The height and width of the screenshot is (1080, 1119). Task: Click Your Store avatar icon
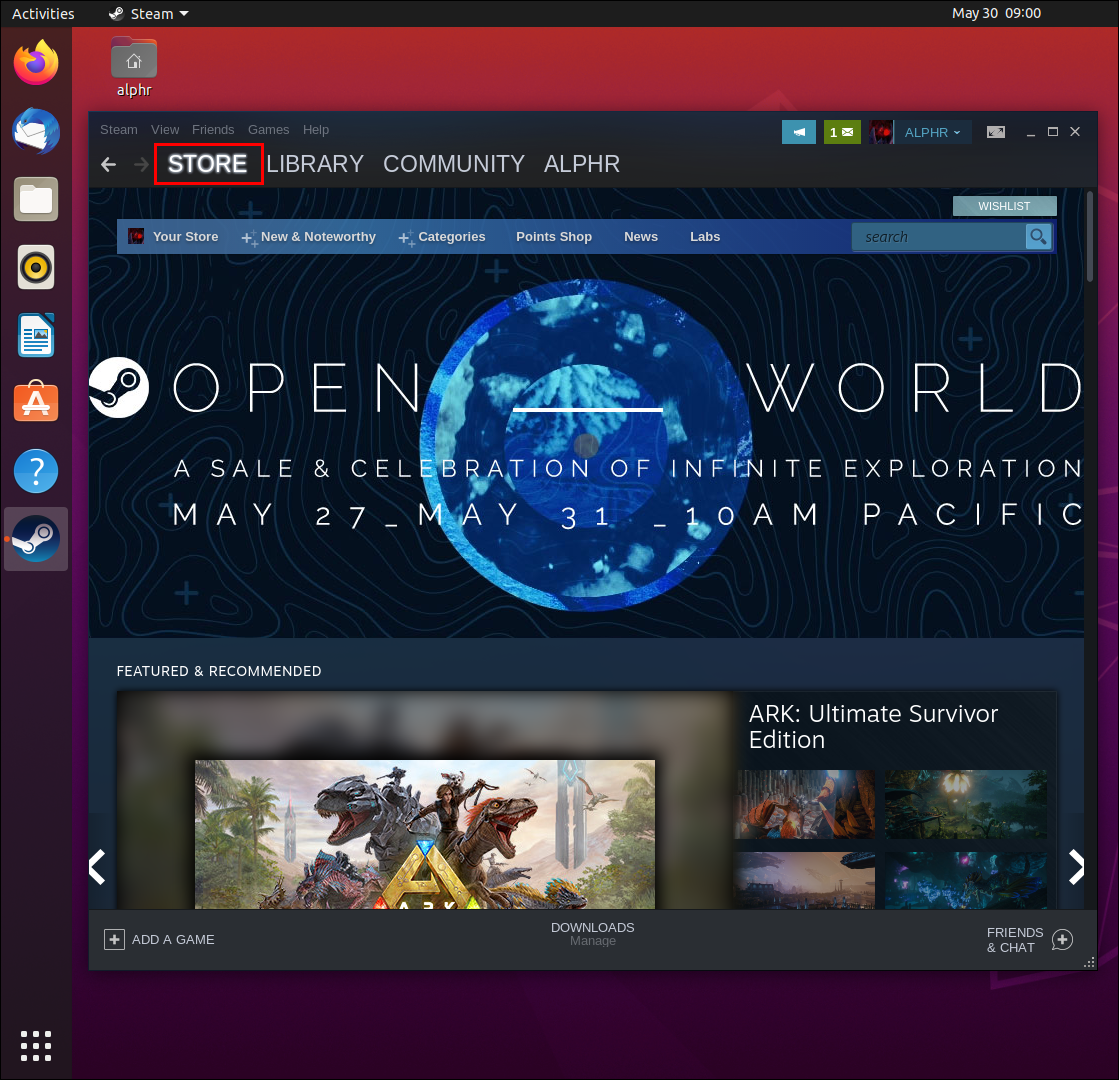point(136,236)
